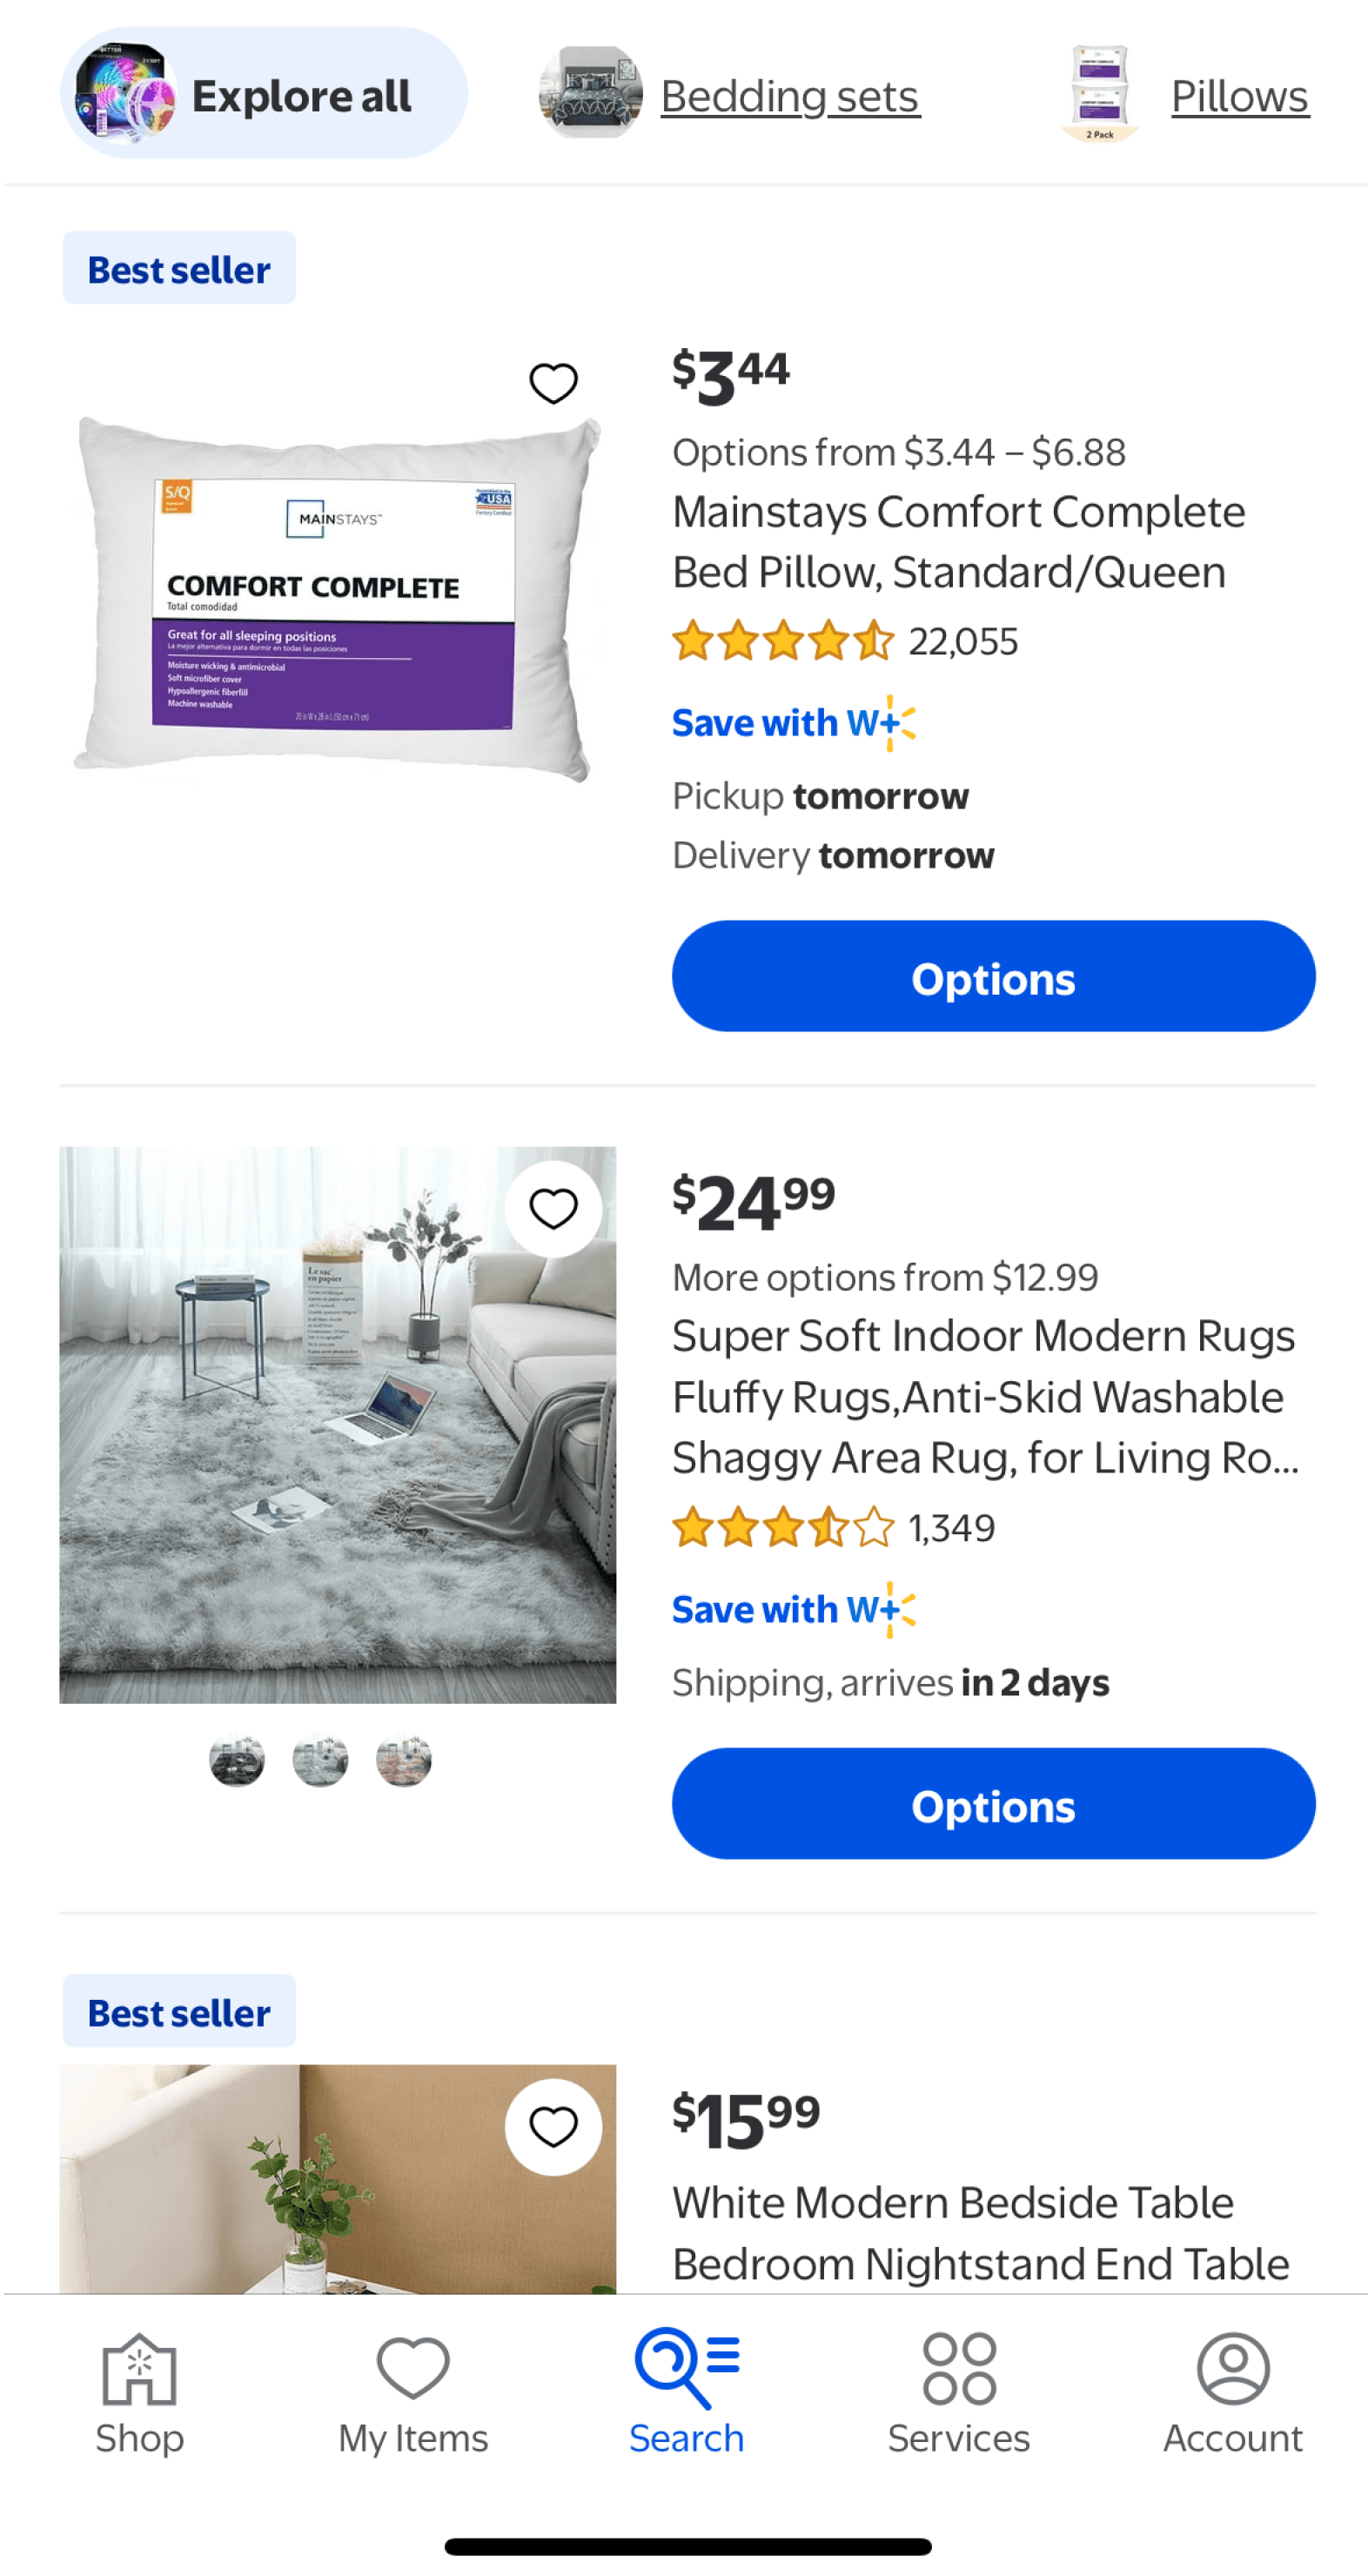Open the Shop tab
This screenshot has width=1368, height=2576.
pyautogui.click(x=140, y=2394)
